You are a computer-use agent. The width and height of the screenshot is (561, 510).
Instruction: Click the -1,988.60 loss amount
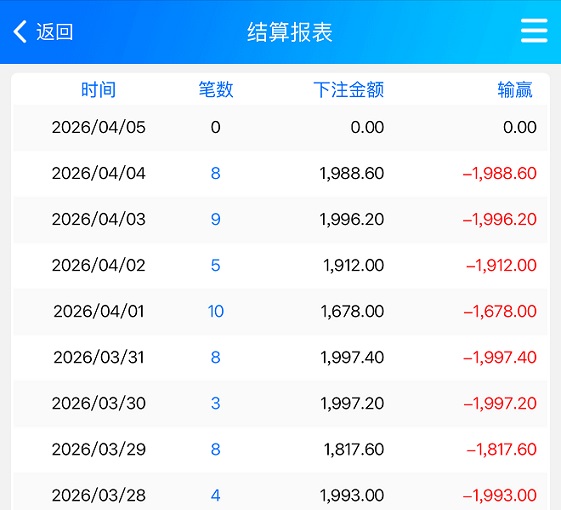click(500, 173)
